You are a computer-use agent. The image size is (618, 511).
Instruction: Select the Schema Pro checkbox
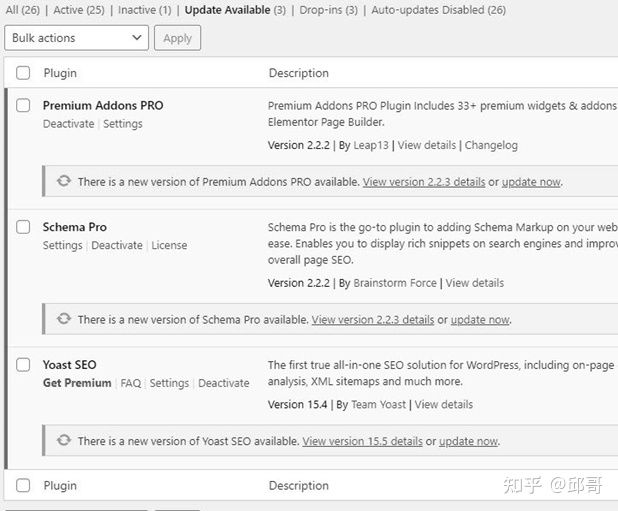(x=23, y=227)
